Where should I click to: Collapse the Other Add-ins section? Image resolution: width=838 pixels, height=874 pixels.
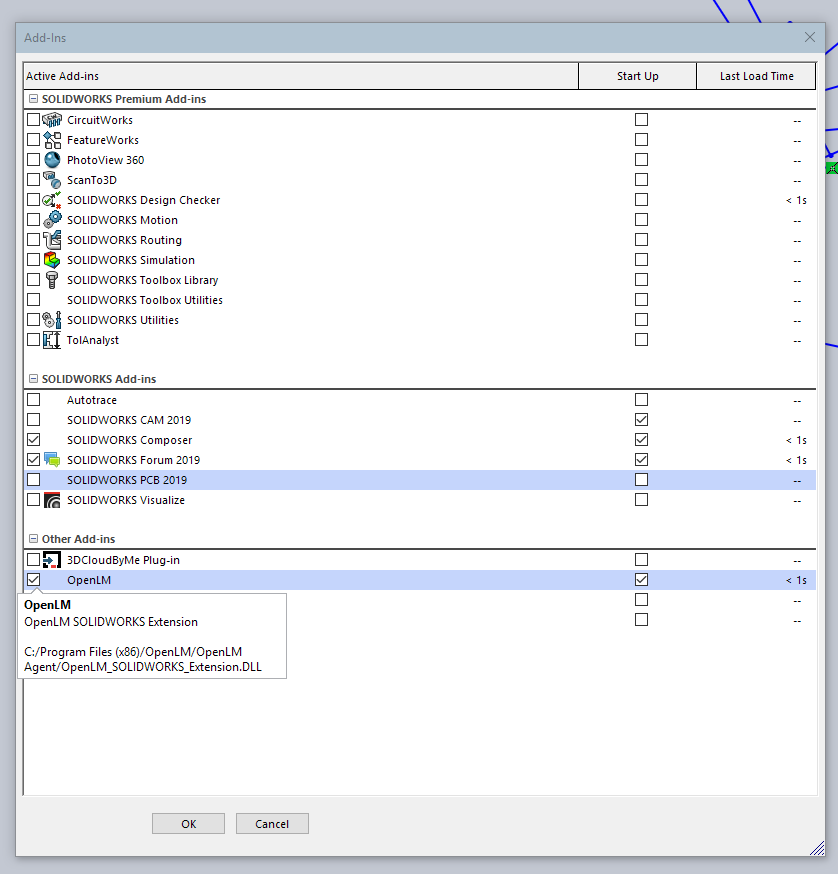click(35, 538)
